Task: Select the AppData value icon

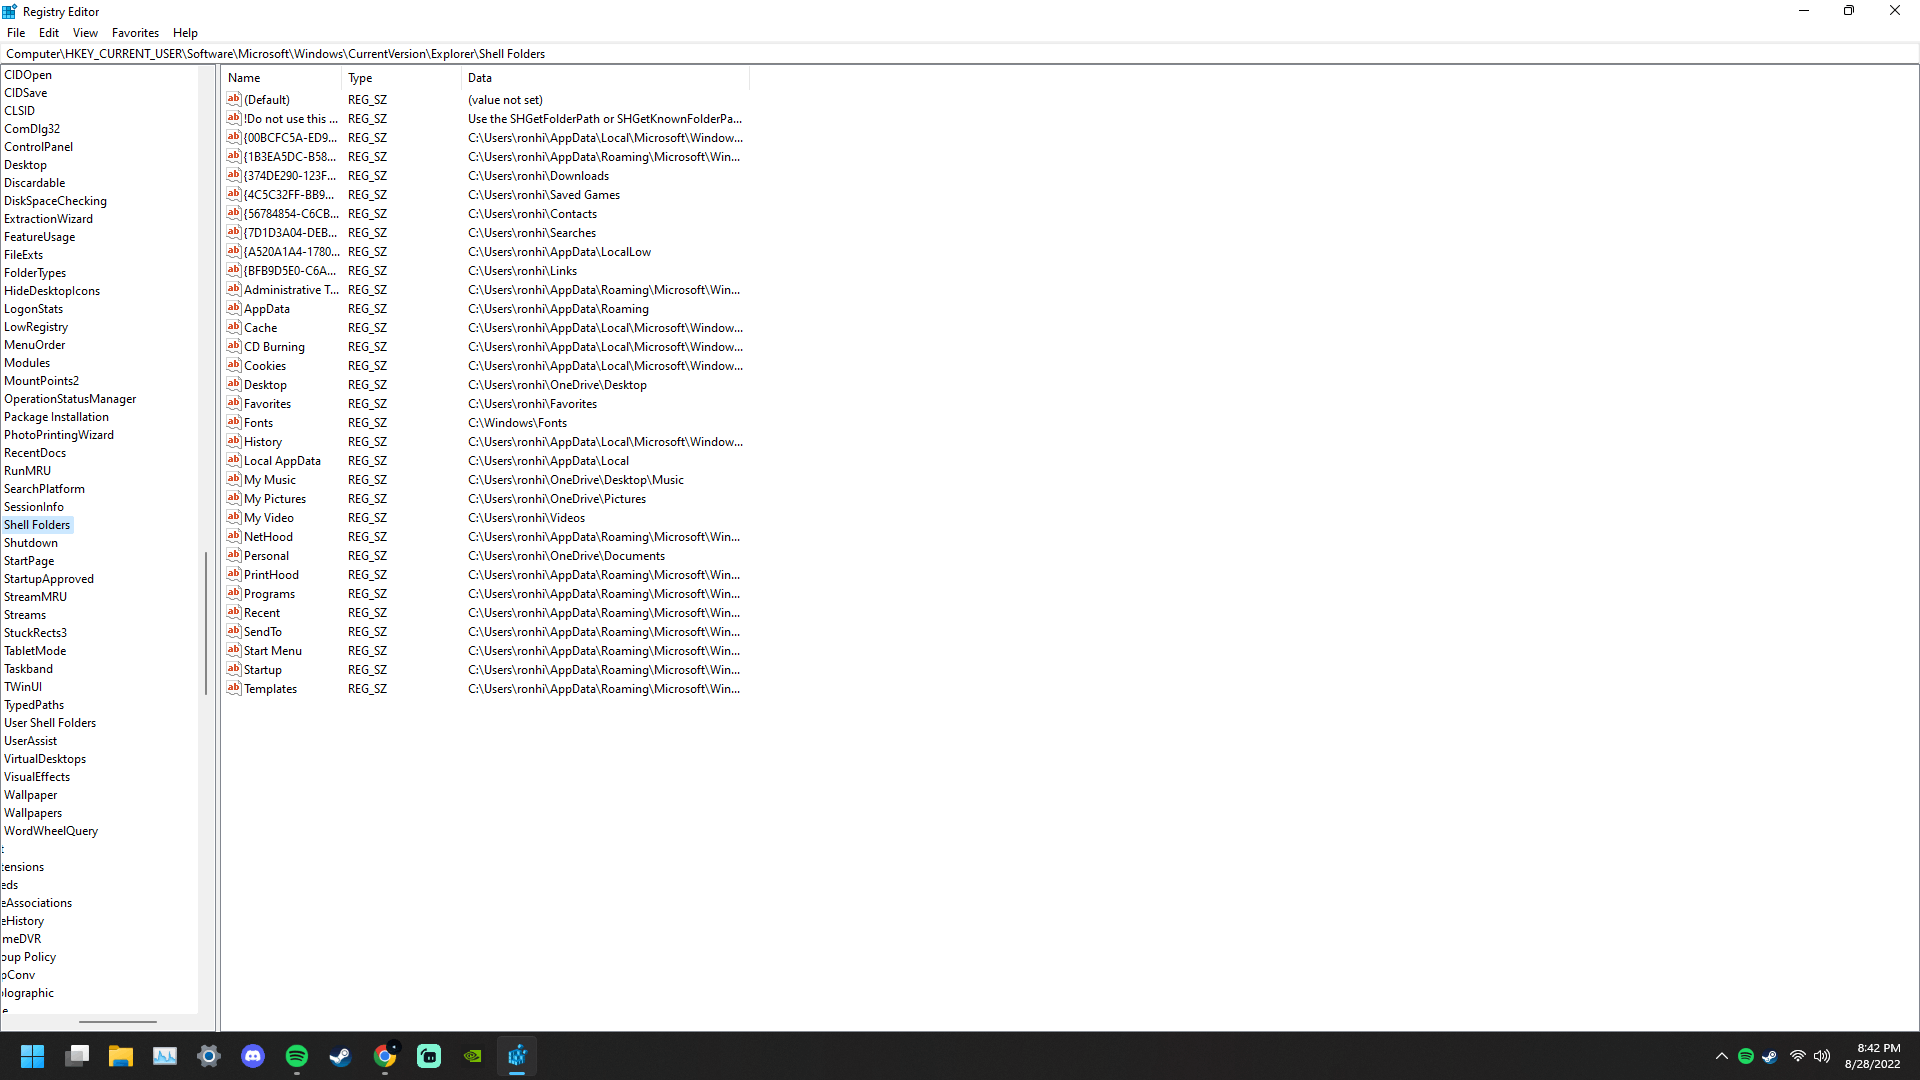Action: tap(234, 308)
